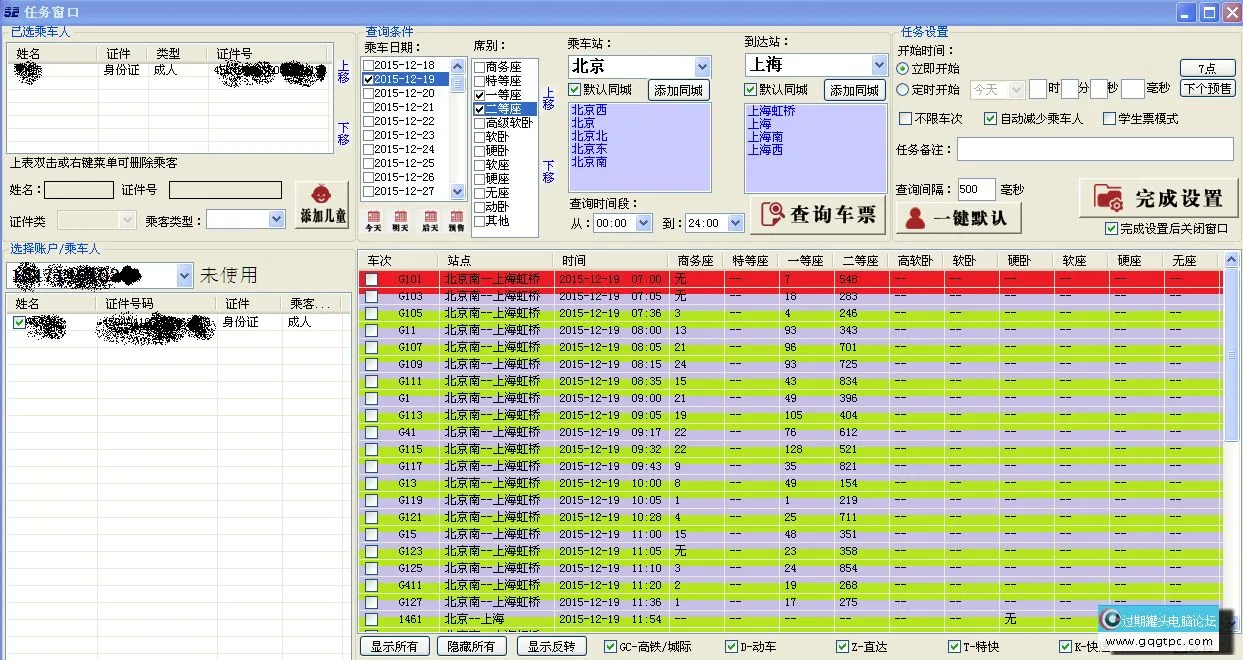Click the 后天 (day after tomorrow) calendar icon
Viewport: 1243px width, 660px height.
(430, 220)
